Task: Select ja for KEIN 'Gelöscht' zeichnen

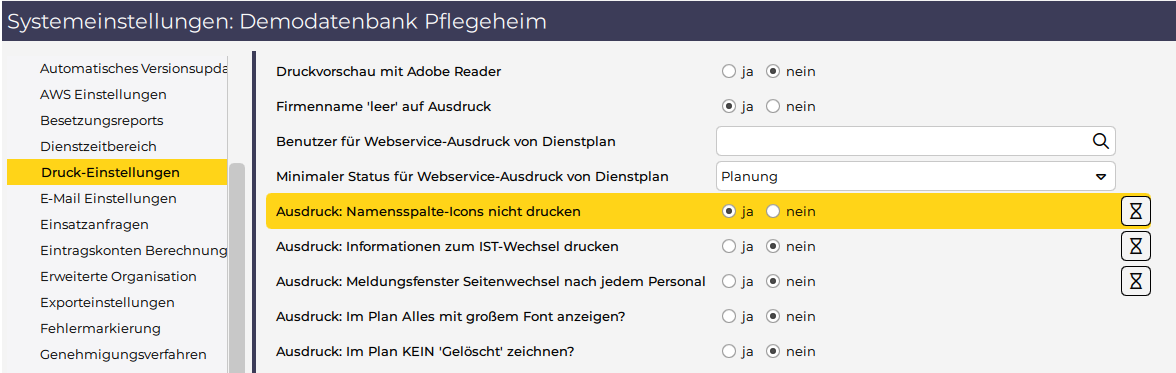Action: coord(728,351)
